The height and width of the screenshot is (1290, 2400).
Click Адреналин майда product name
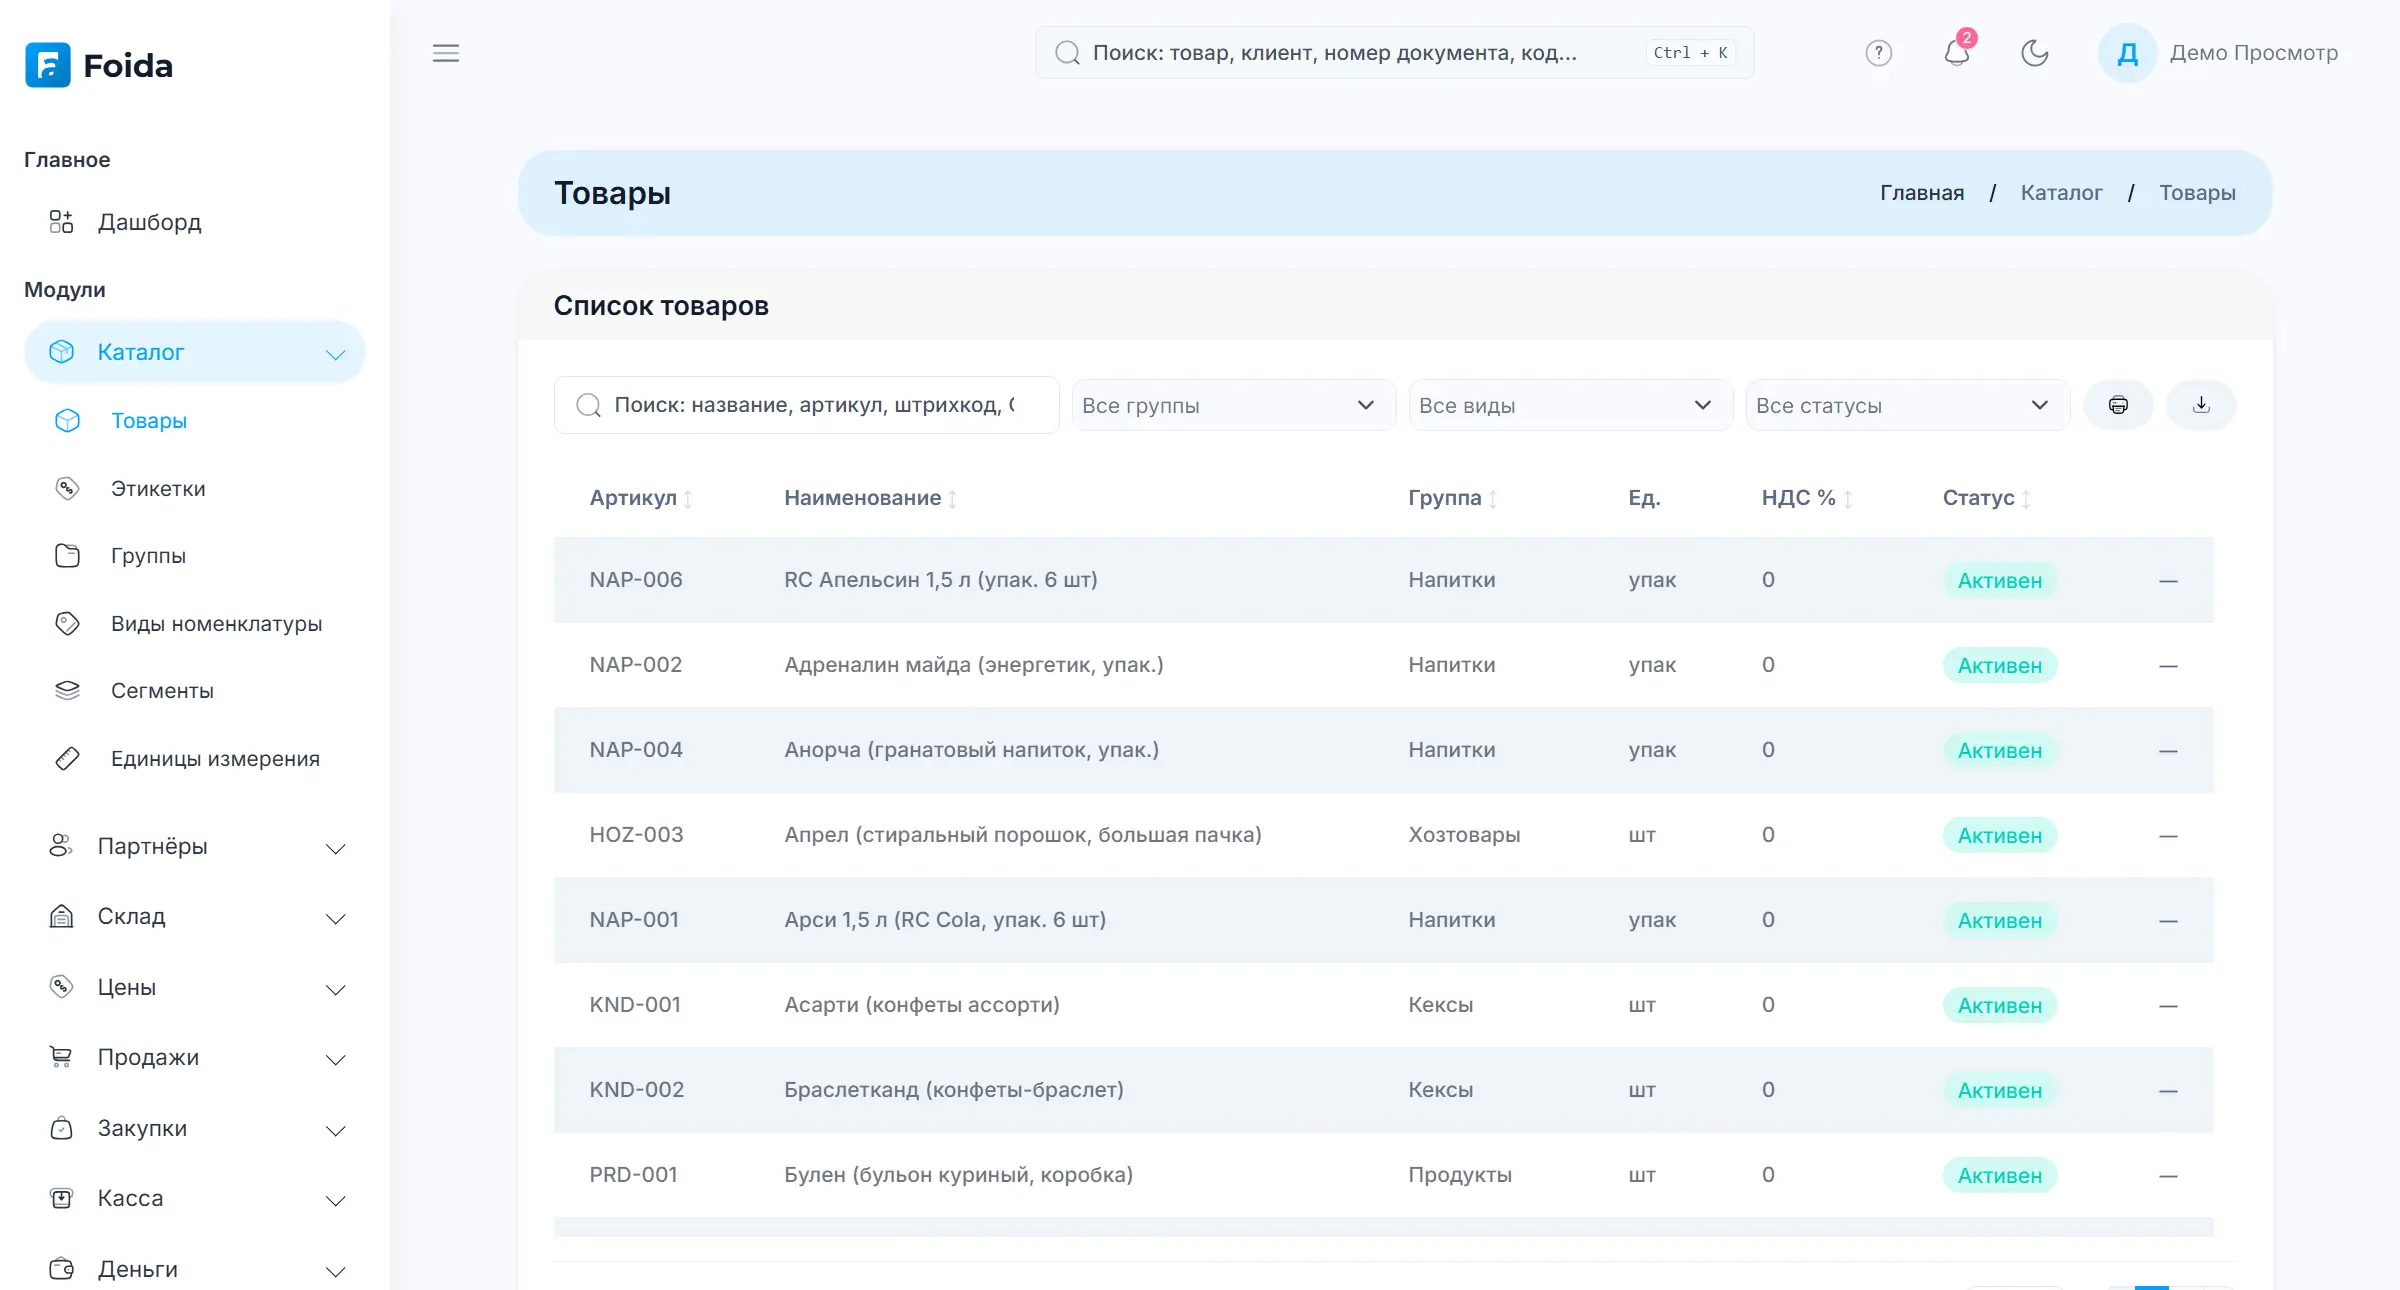pos(973,665)
